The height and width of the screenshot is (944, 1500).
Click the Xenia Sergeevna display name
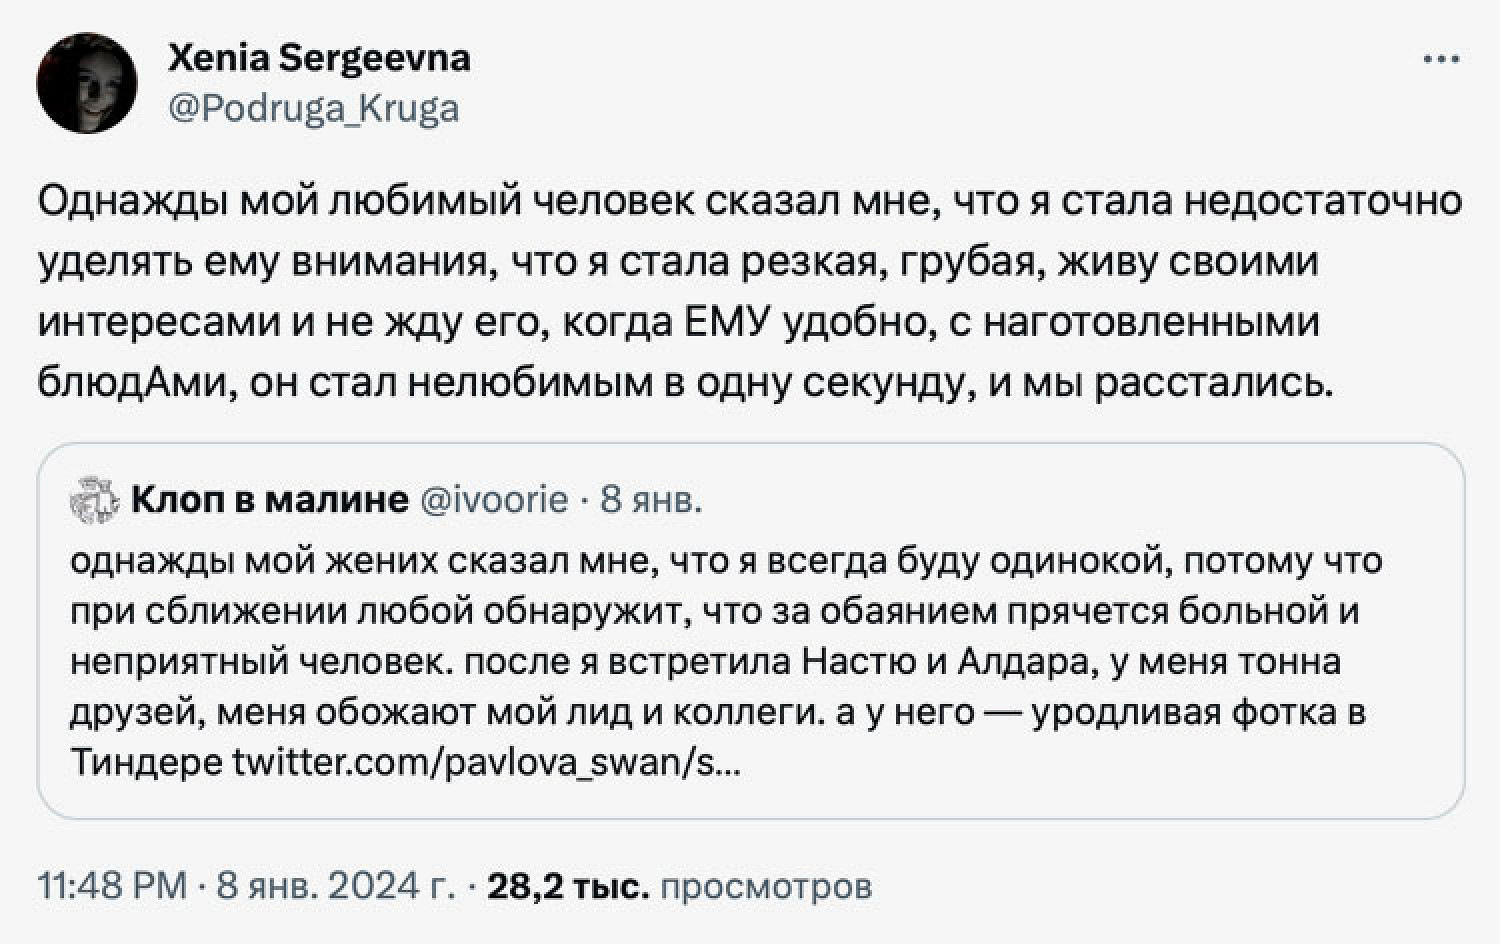319,58
